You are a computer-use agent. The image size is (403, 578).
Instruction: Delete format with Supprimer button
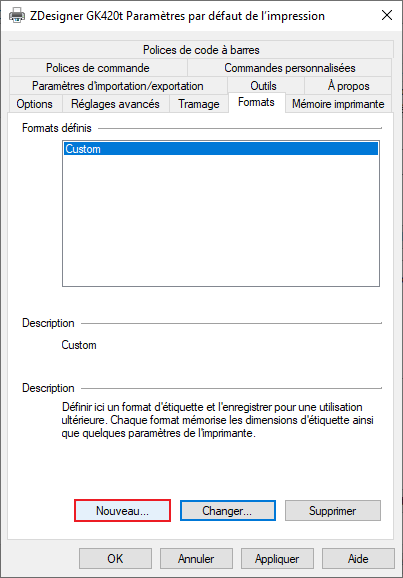333,511
